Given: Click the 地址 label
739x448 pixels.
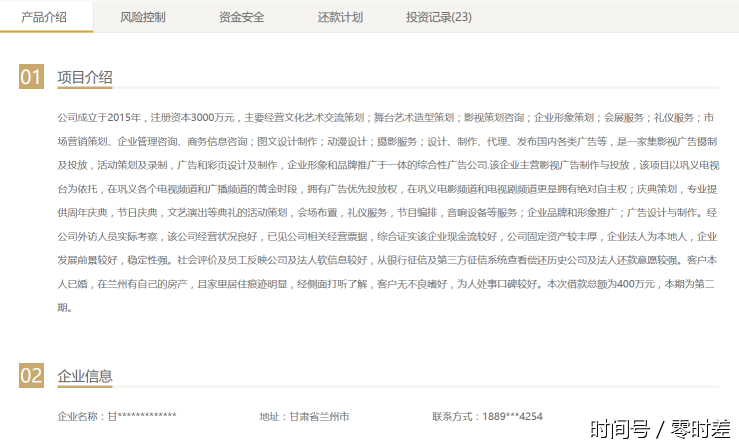Looking at the screenshot, I should tap(272, 416).
